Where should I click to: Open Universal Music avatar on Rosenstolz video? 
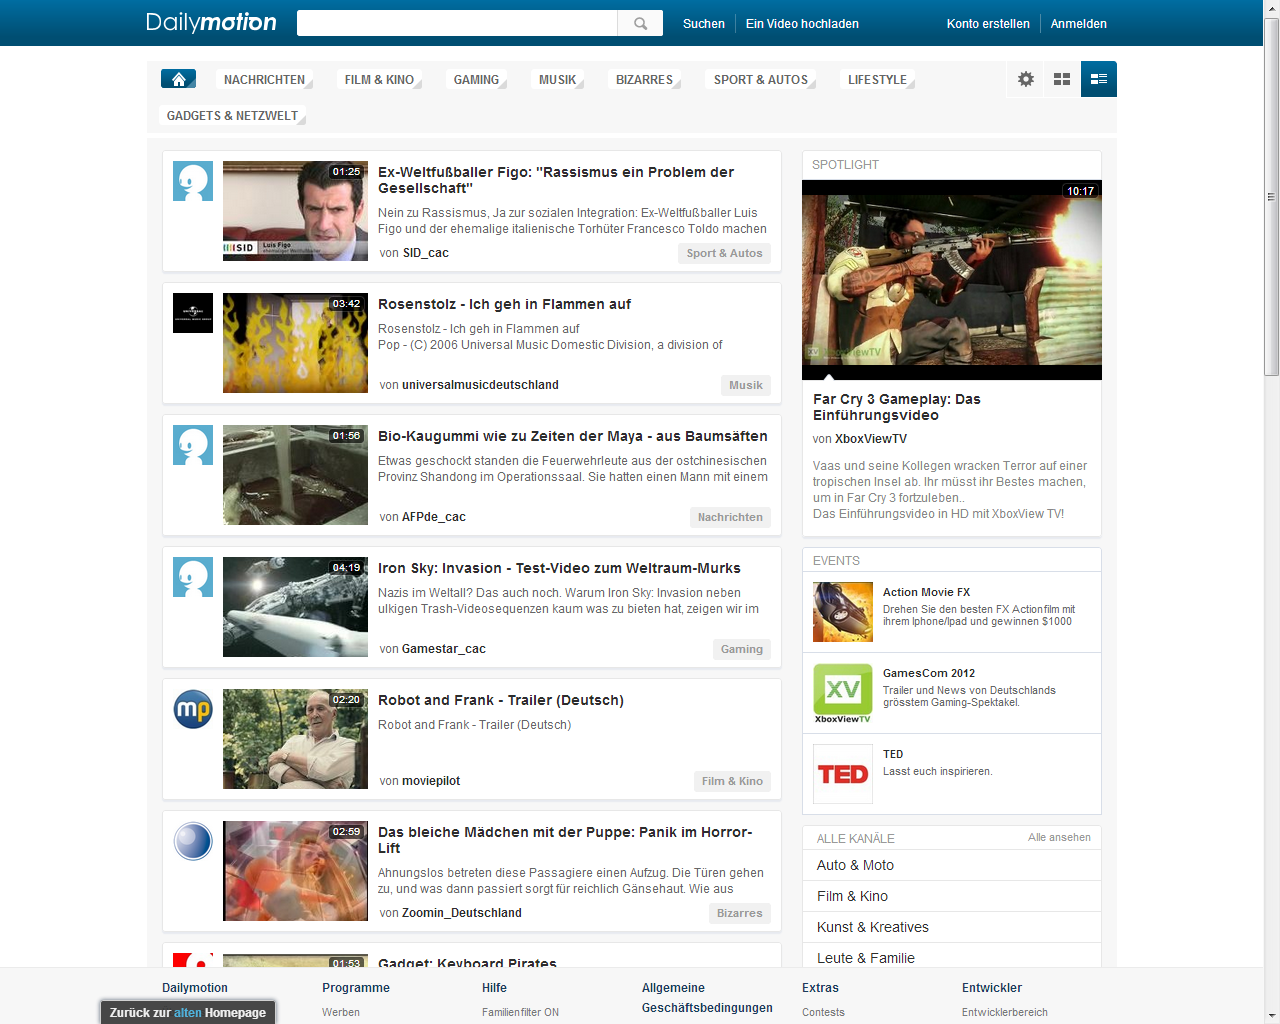click(193, 313)
